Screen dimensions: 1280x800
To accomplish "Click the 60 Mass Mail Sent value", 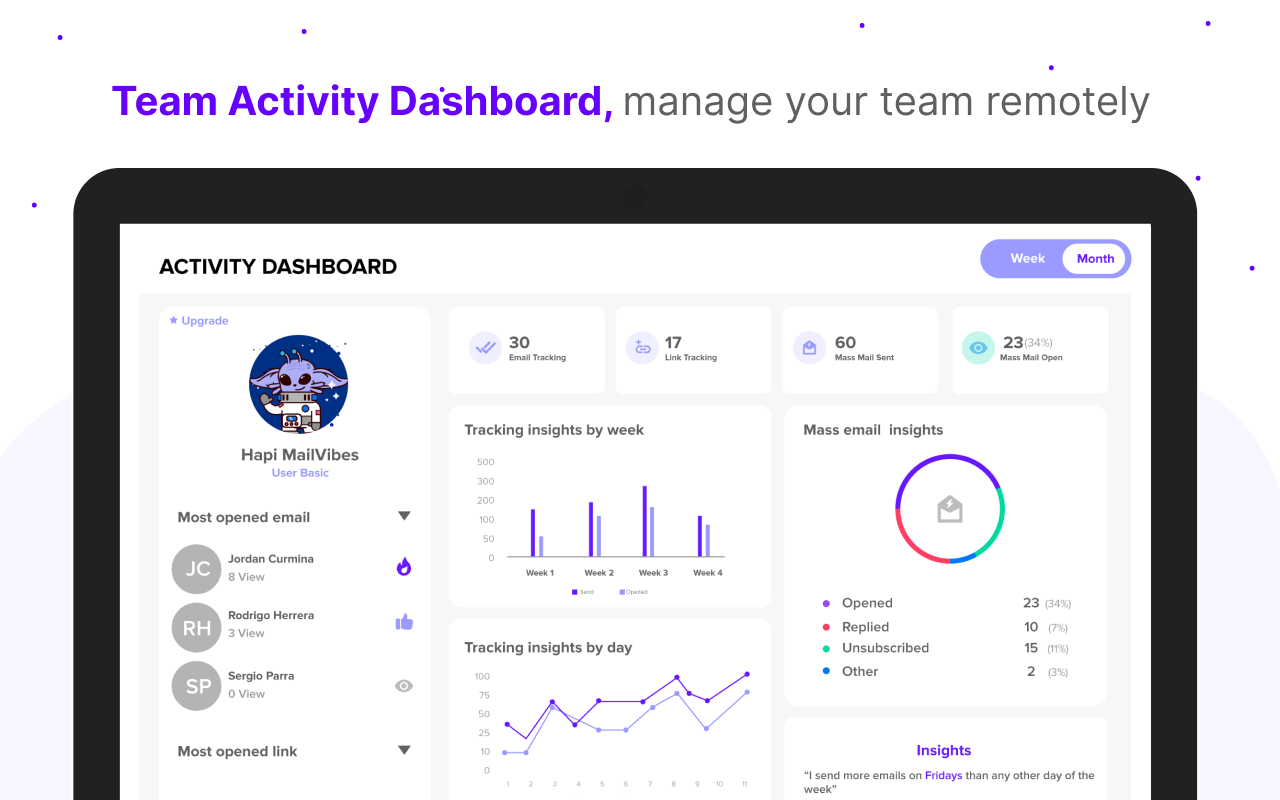I will (x=845, y=343).
